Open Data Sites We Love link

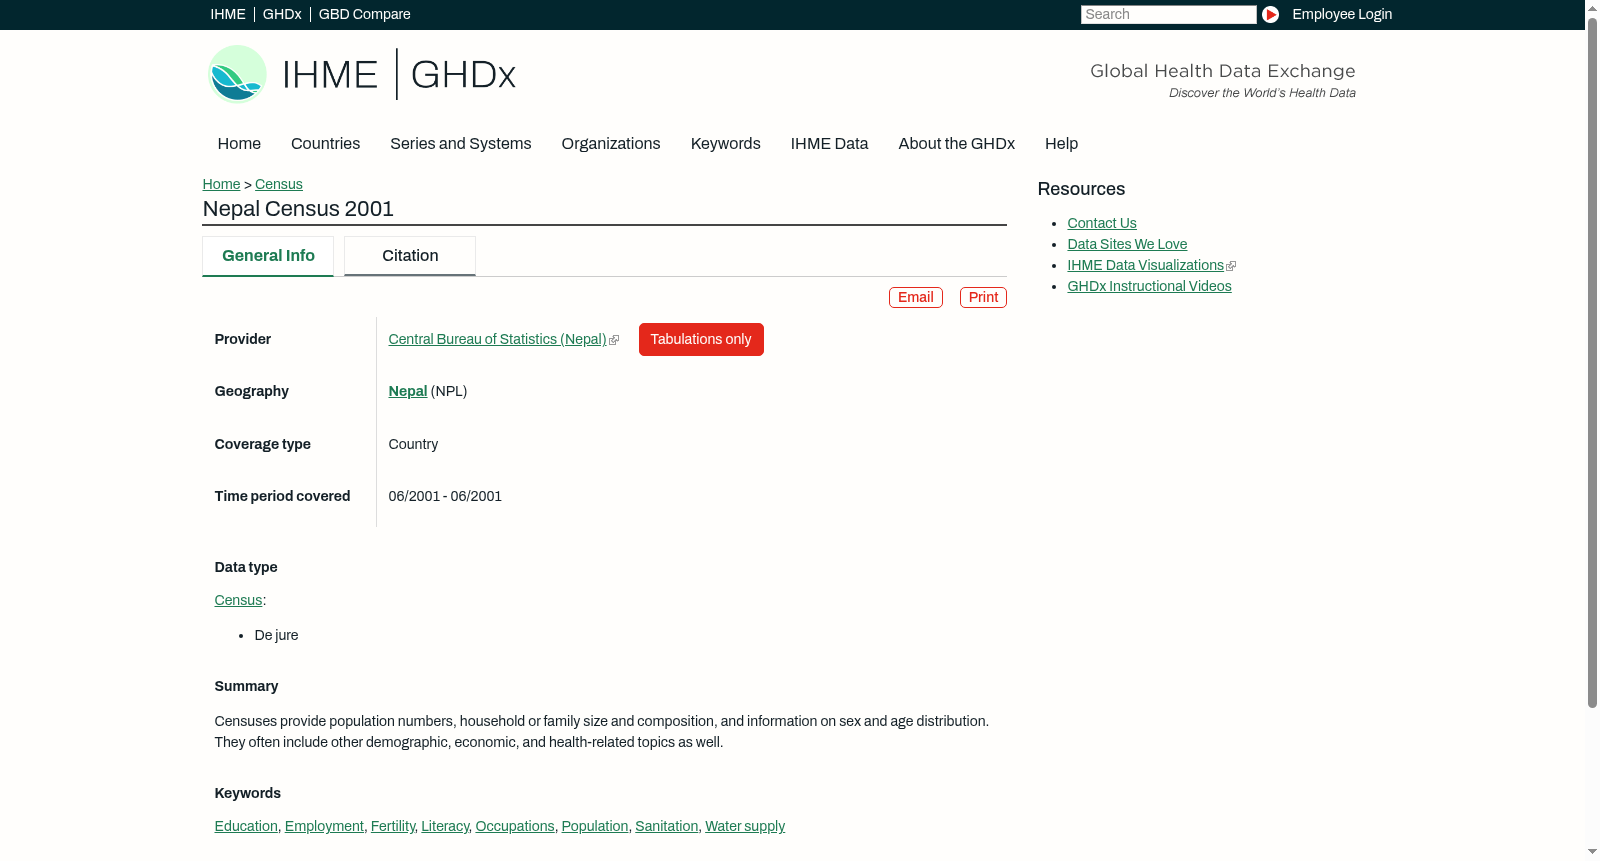pyautogui.click(x=1127, y=244)
